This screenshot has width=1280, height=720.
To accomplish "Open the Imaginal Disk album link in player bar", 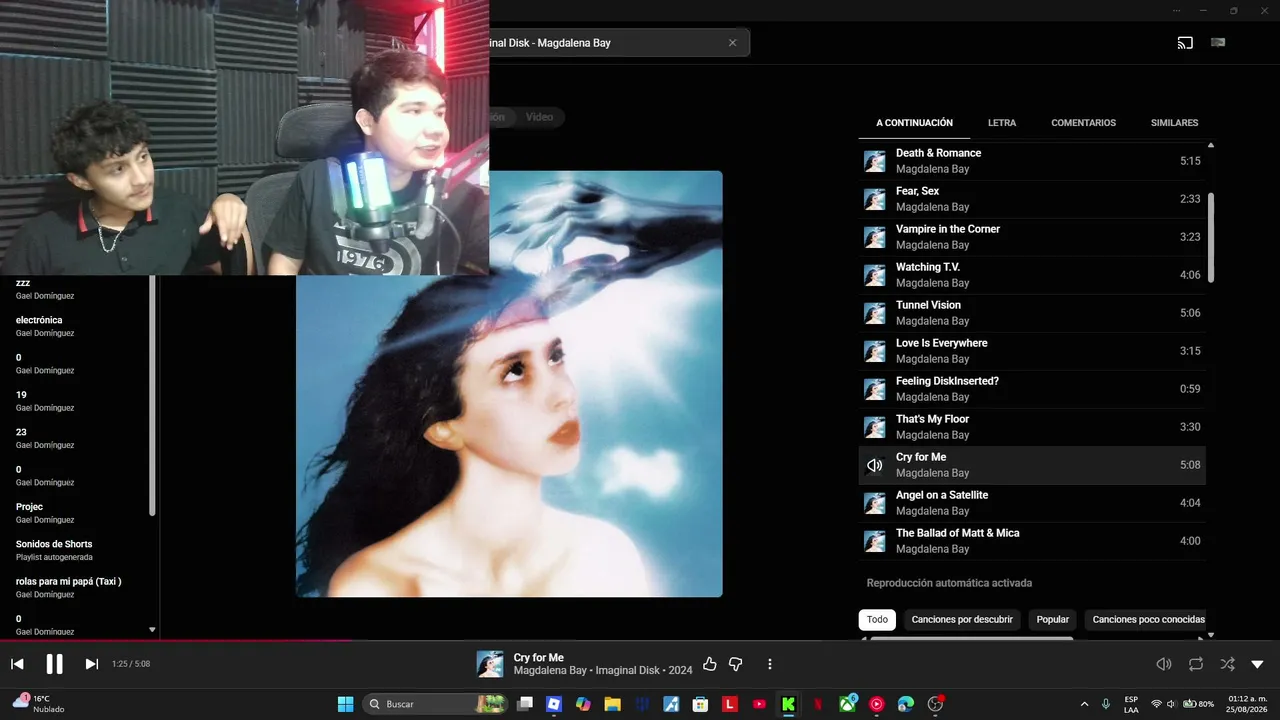I will pyautogui.click(x=629, y=670).
